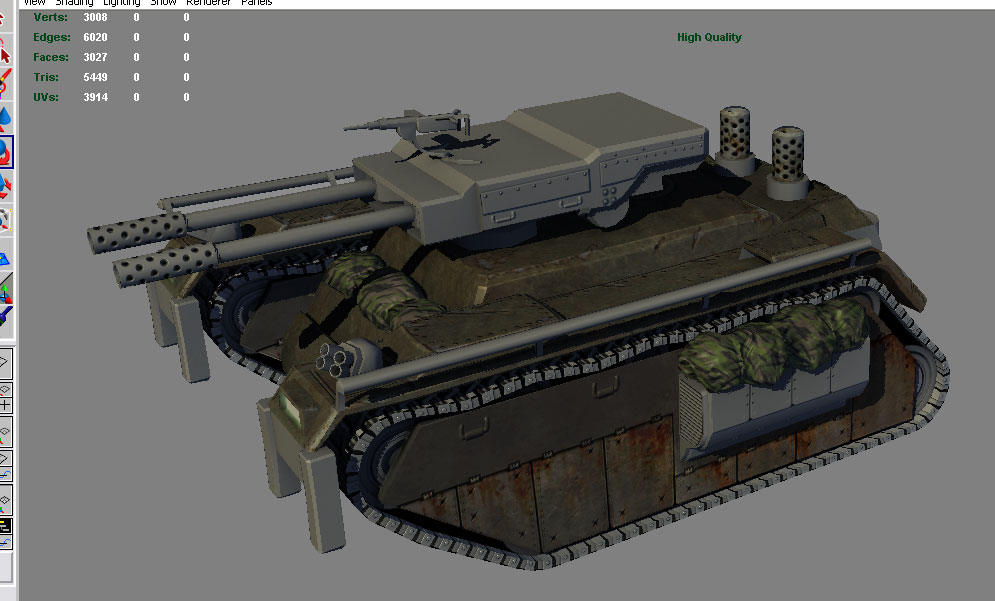Click the 'Faces:' poly count label
Screen dimensions: 995x601
51,57
